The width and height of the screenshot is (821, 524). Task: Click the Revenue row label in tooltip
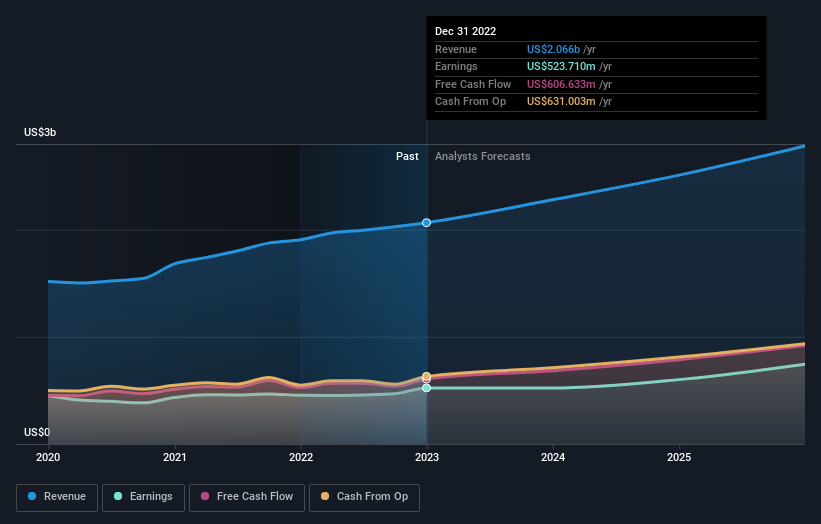(456, 49)
